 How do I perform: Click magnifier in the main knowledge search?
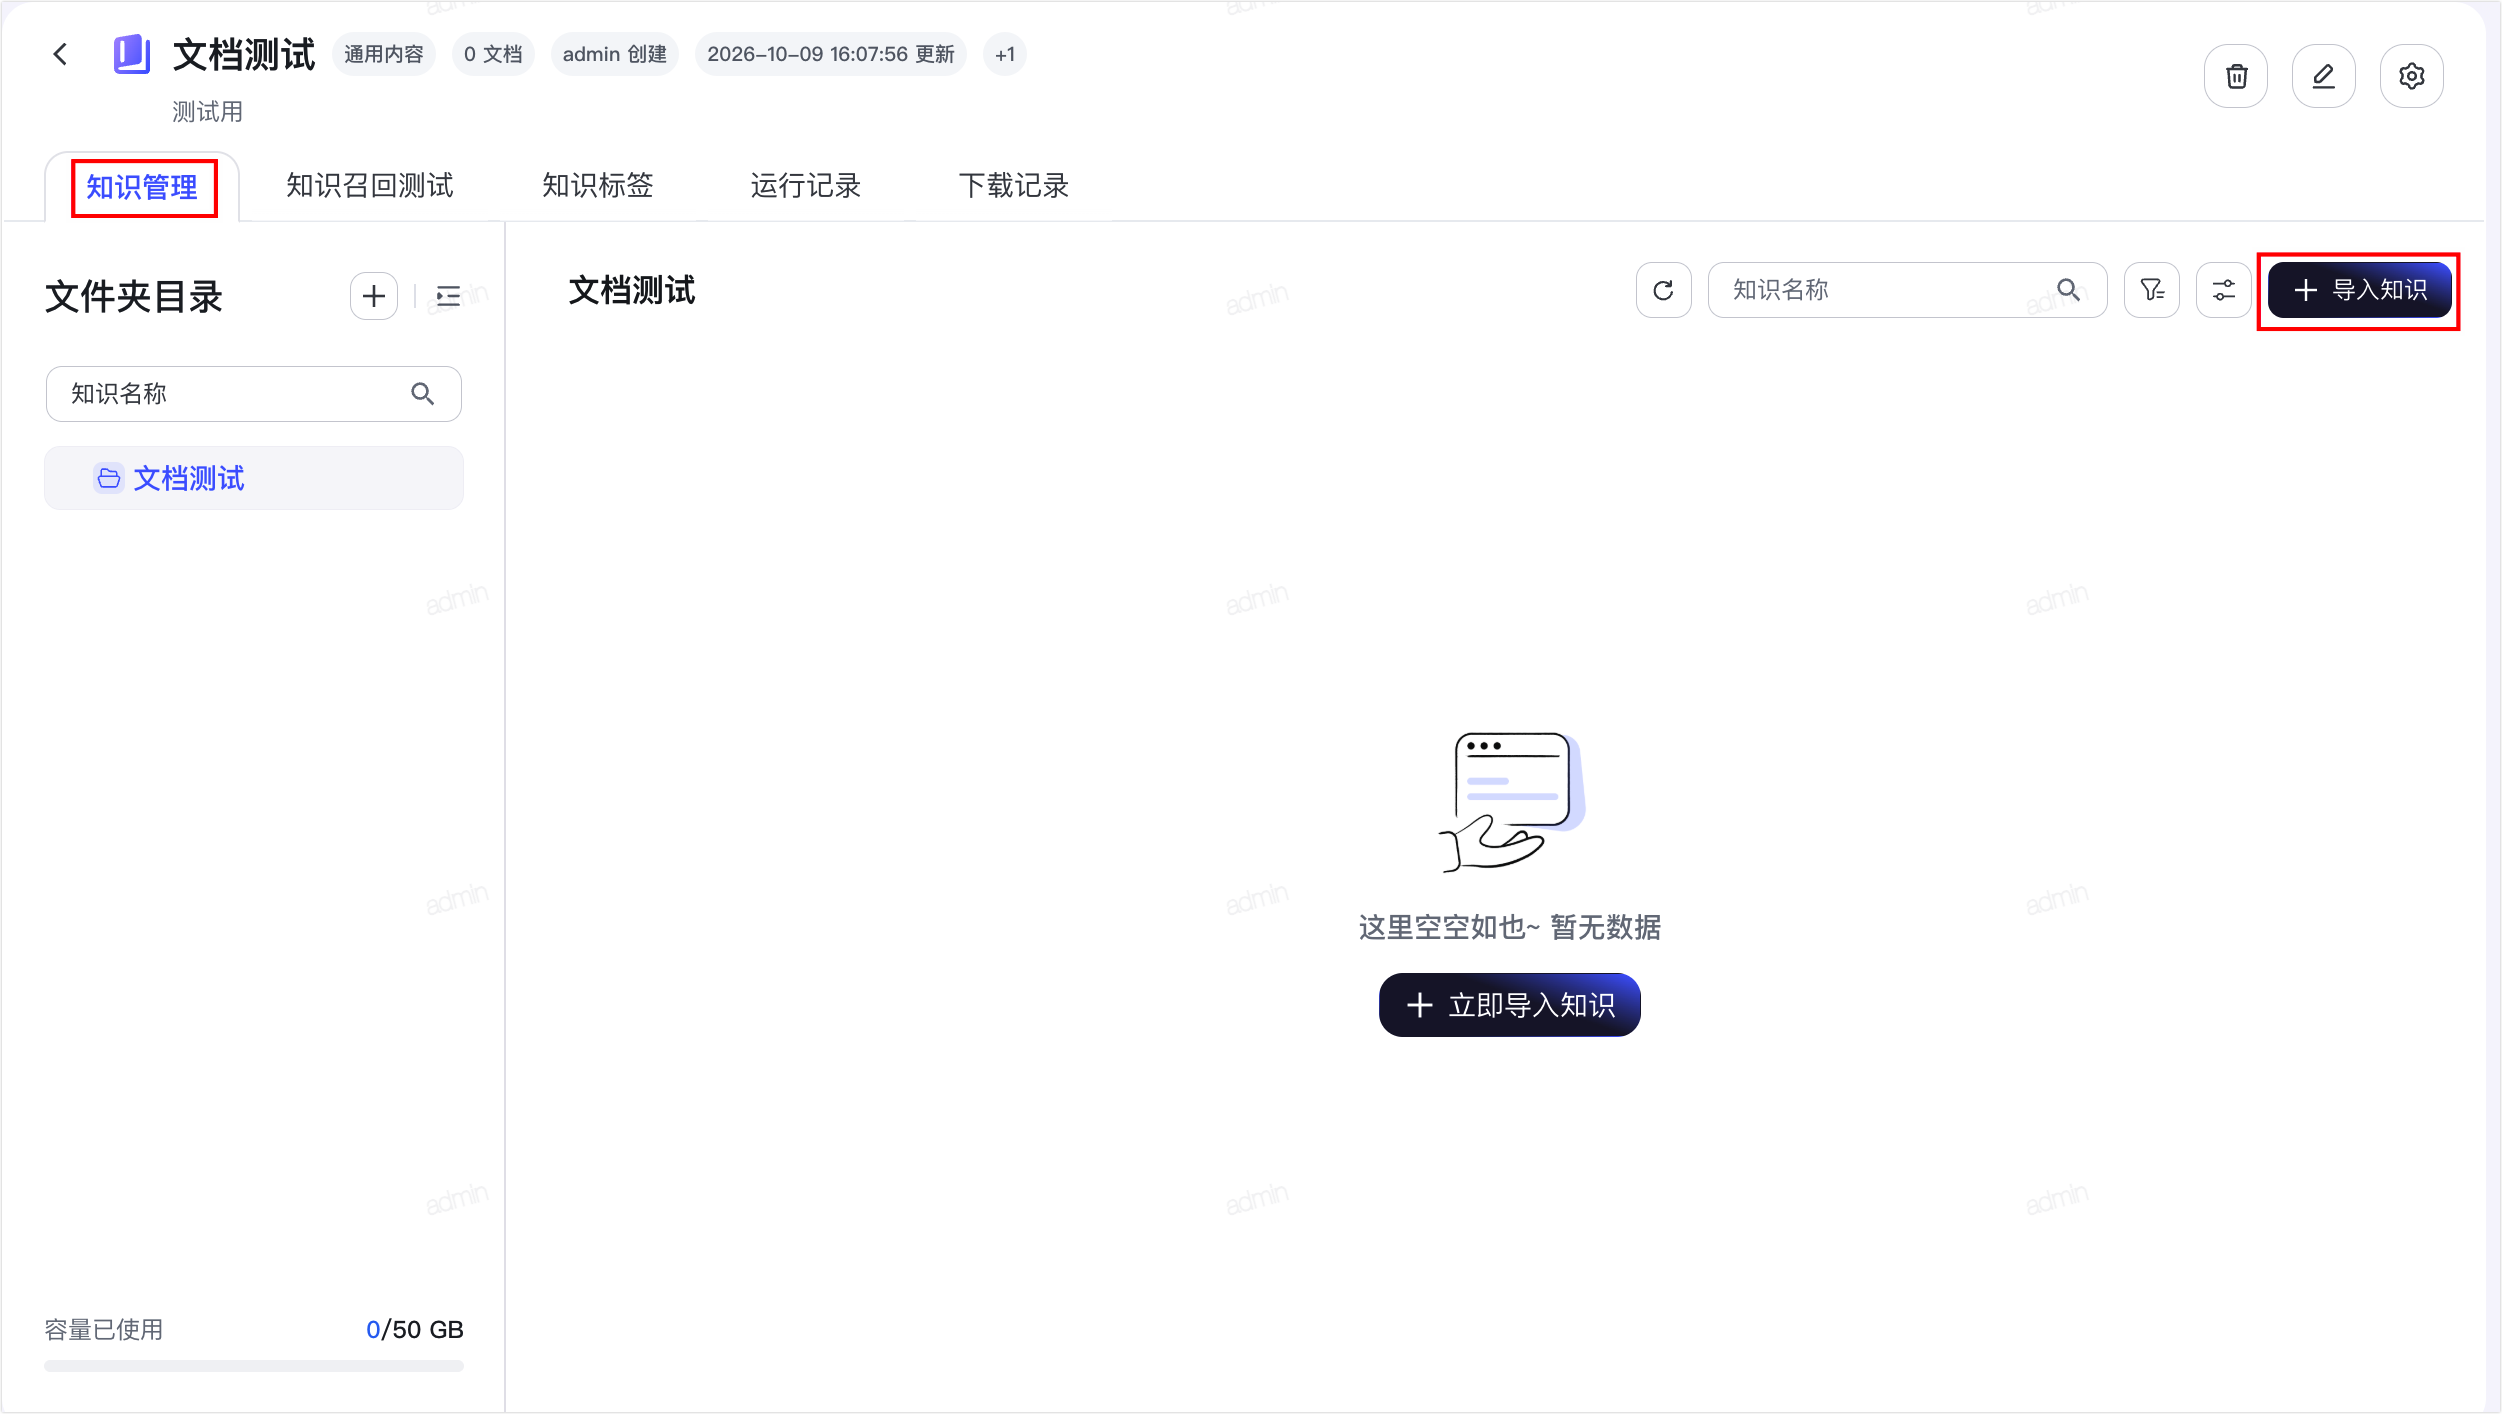click(2068, 290)
